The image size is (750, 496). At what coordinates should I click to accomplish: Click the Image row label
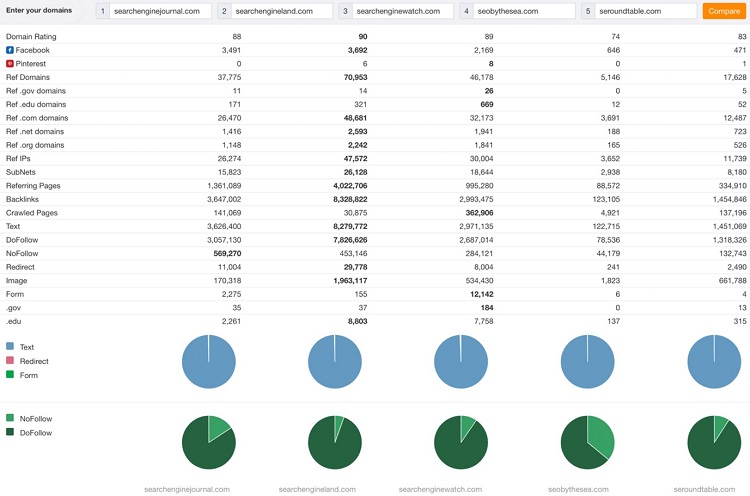[17, 281]
